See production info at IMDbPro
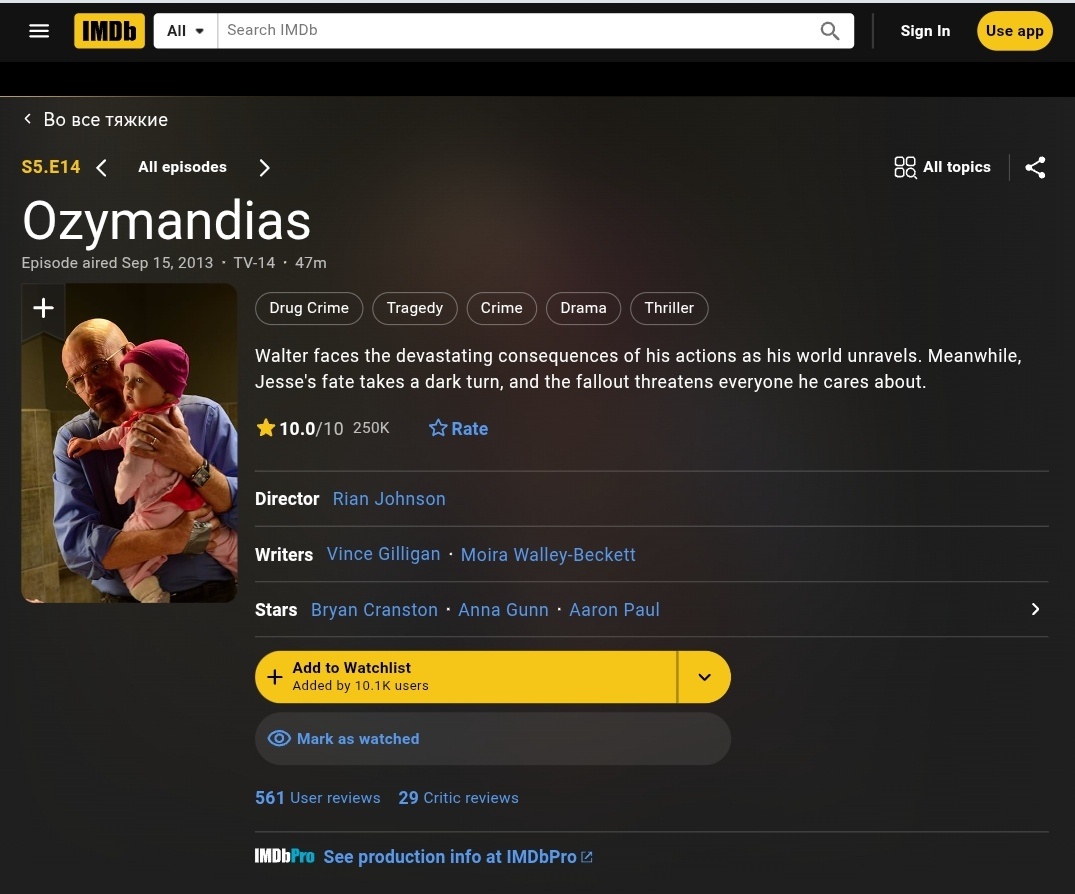 (x=458, y=857)
